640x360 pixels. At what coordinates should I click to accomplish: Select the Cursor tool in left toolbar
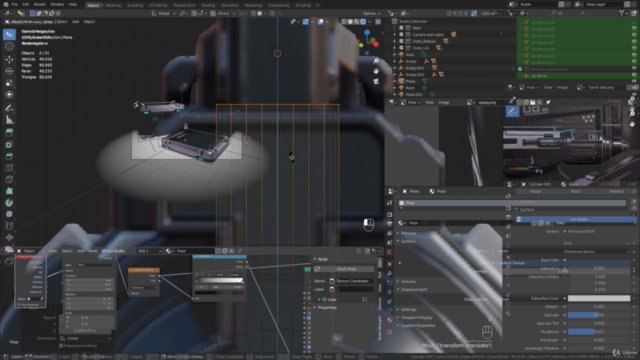9,46
